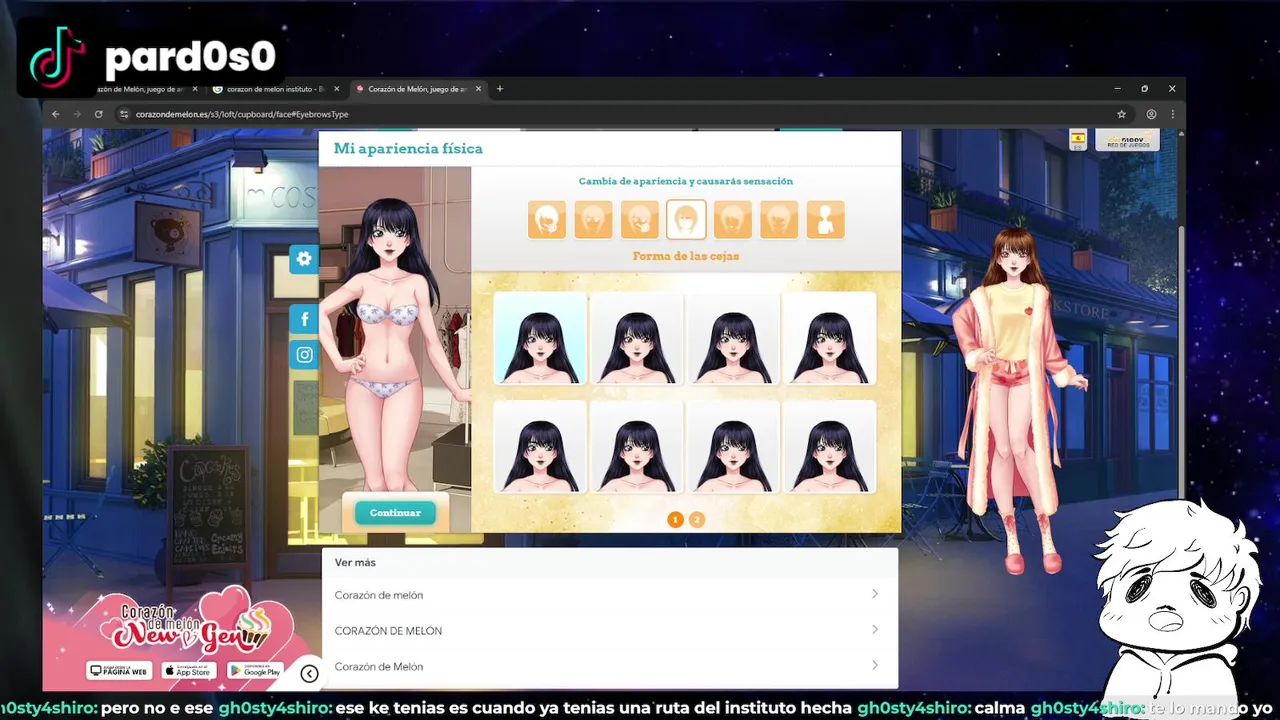
Task: Select the hairstyle category icon with flower
Action: pos(547,220)
